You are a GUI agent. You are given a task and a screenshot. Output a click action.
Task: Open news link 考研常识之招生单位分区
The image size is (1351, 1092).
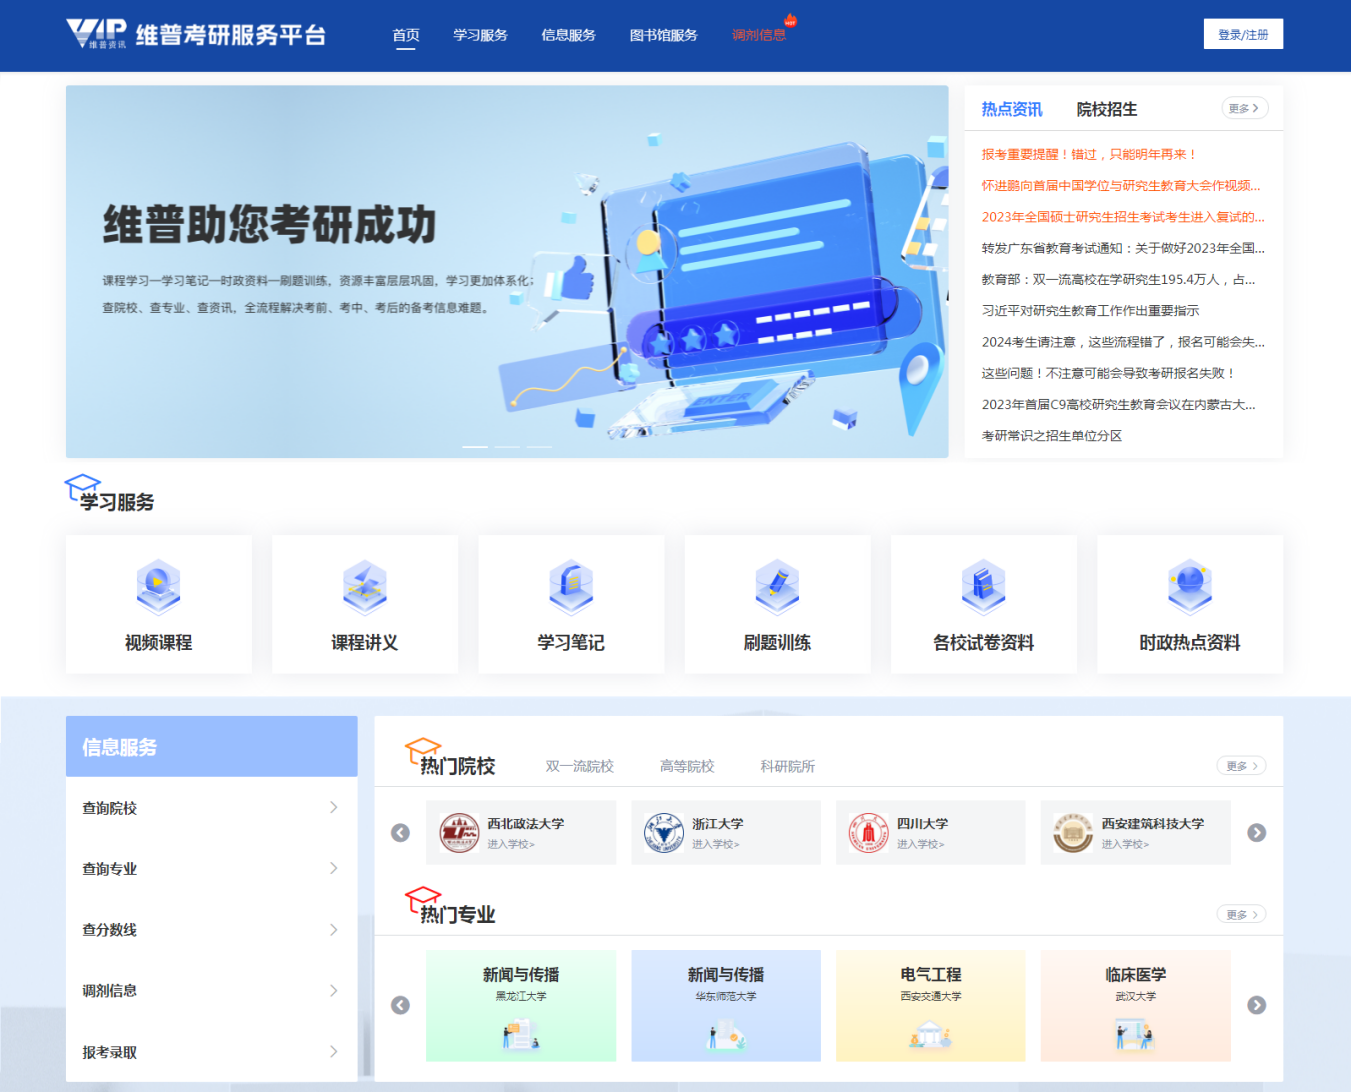(1051, 436)
